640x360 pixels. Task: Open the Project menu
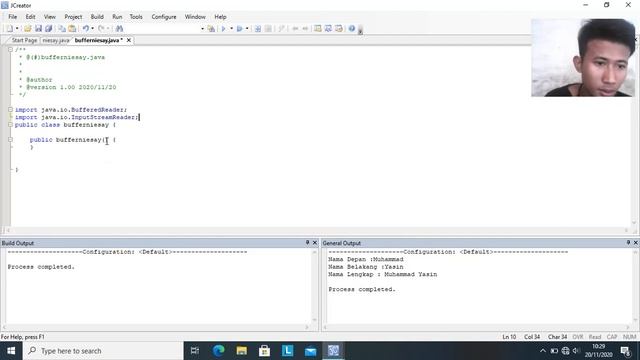coord(73,17)
